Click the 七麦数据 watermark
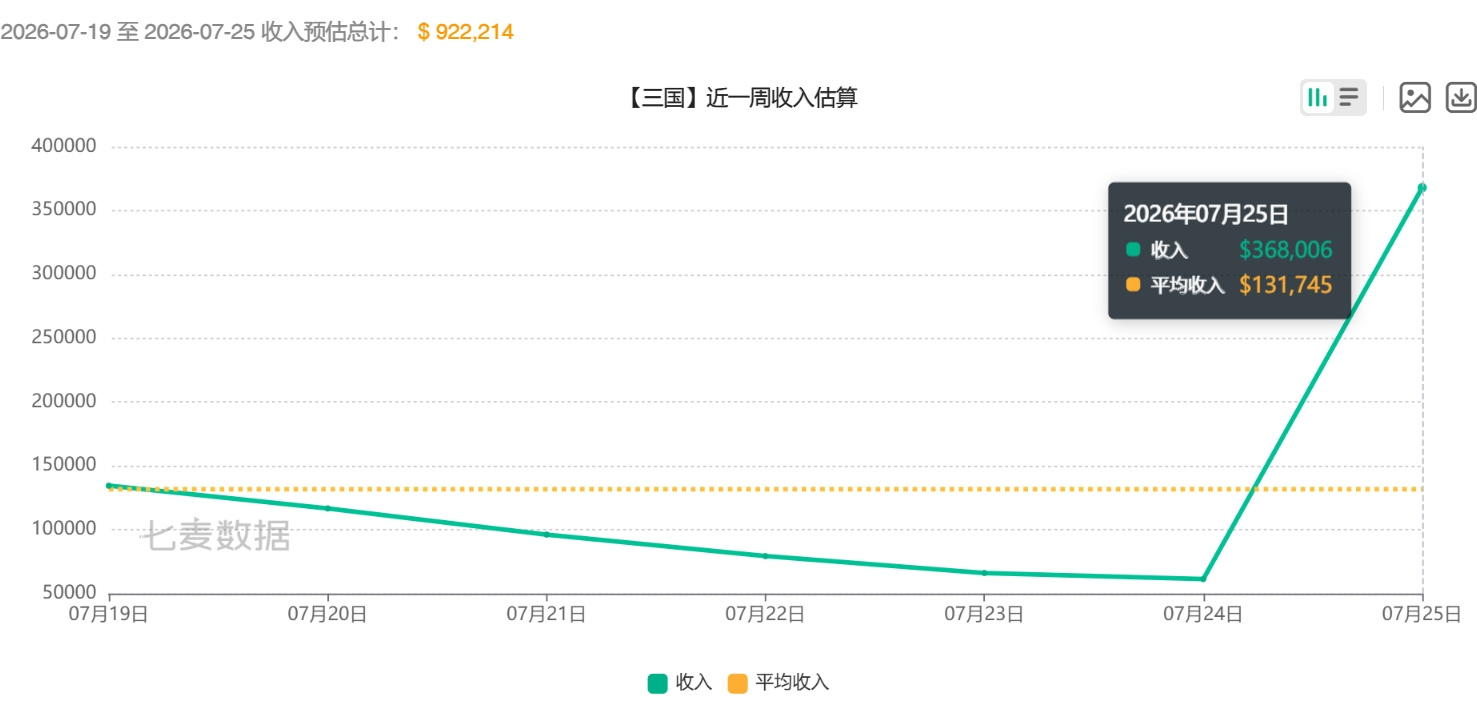Viewport: 1477px width, 702px height. tap(214, 536)
